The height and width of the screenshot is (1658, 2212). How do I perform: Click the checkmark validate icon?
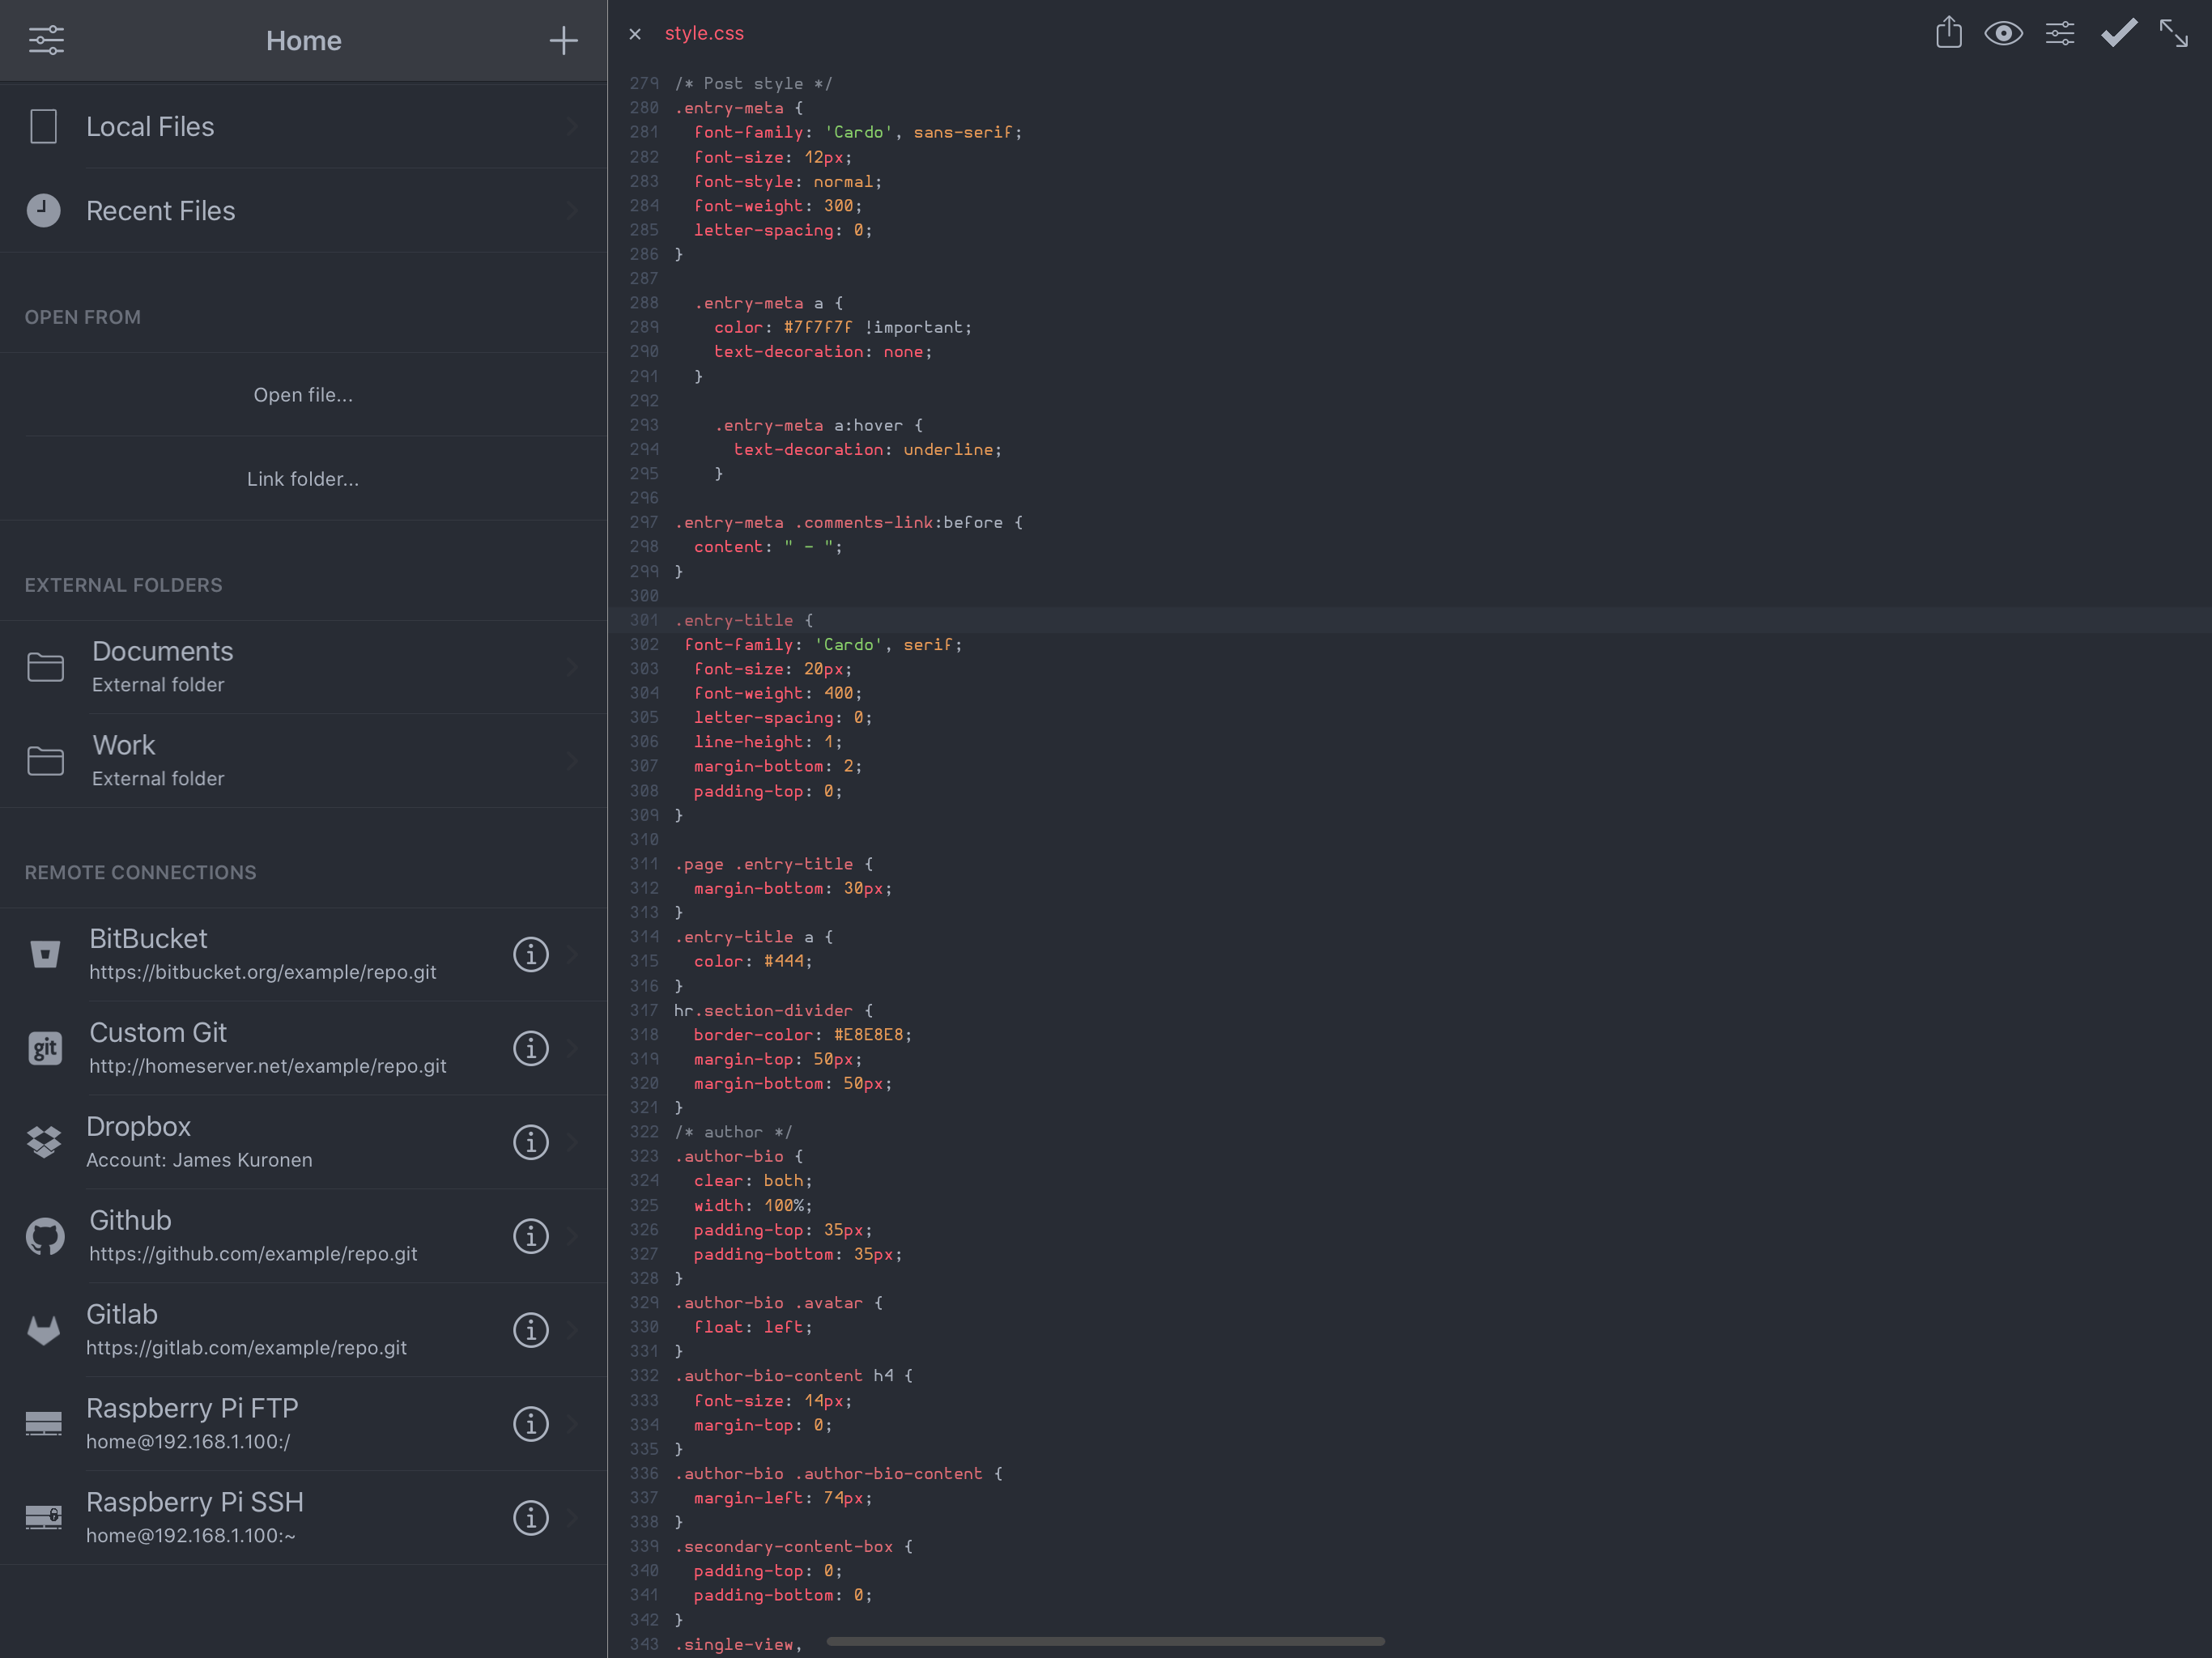point(2118,33)
